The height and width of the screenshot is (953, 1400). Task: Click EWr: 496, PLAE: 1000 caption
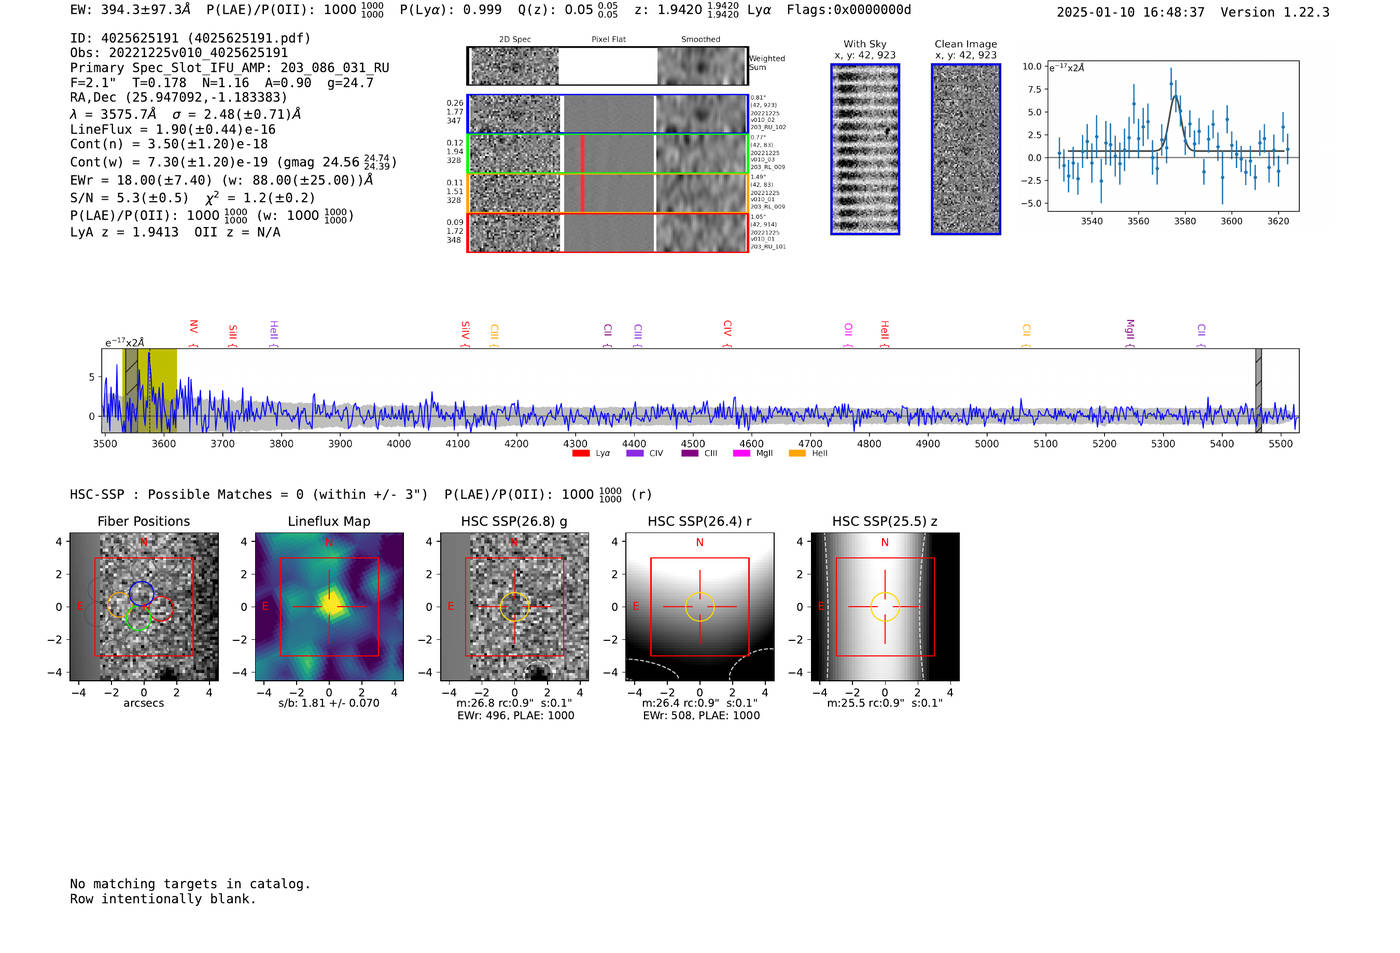pos(515,716)
